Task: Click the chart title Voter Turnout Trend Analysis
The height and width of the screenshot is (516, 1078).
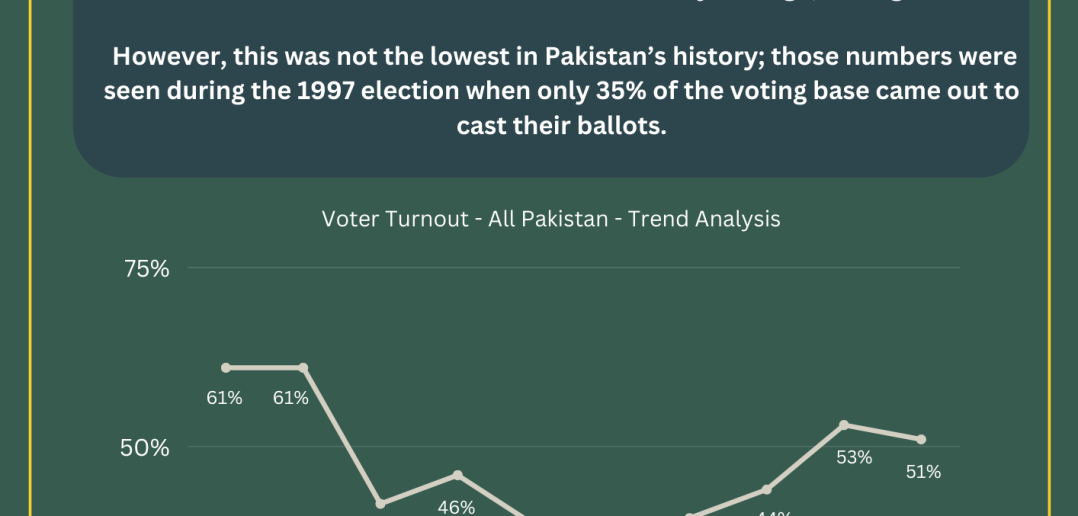Action: (x=551, y=218)
